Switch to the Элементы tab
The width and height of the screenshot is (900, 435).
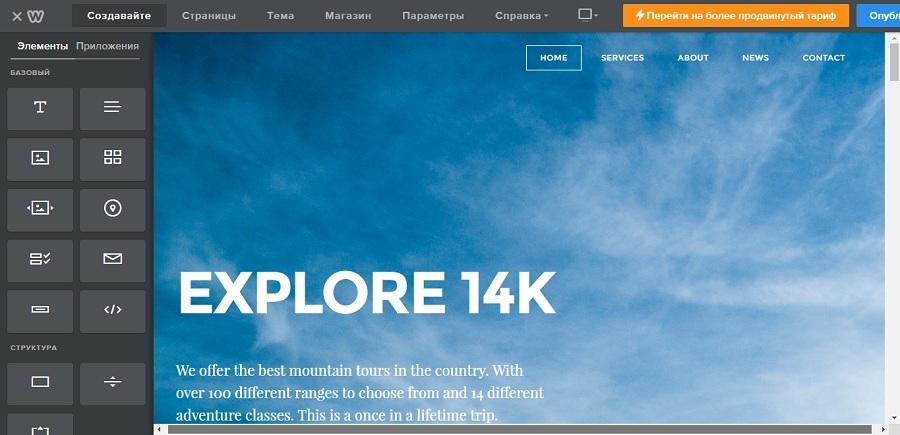(x=42, y=46)
